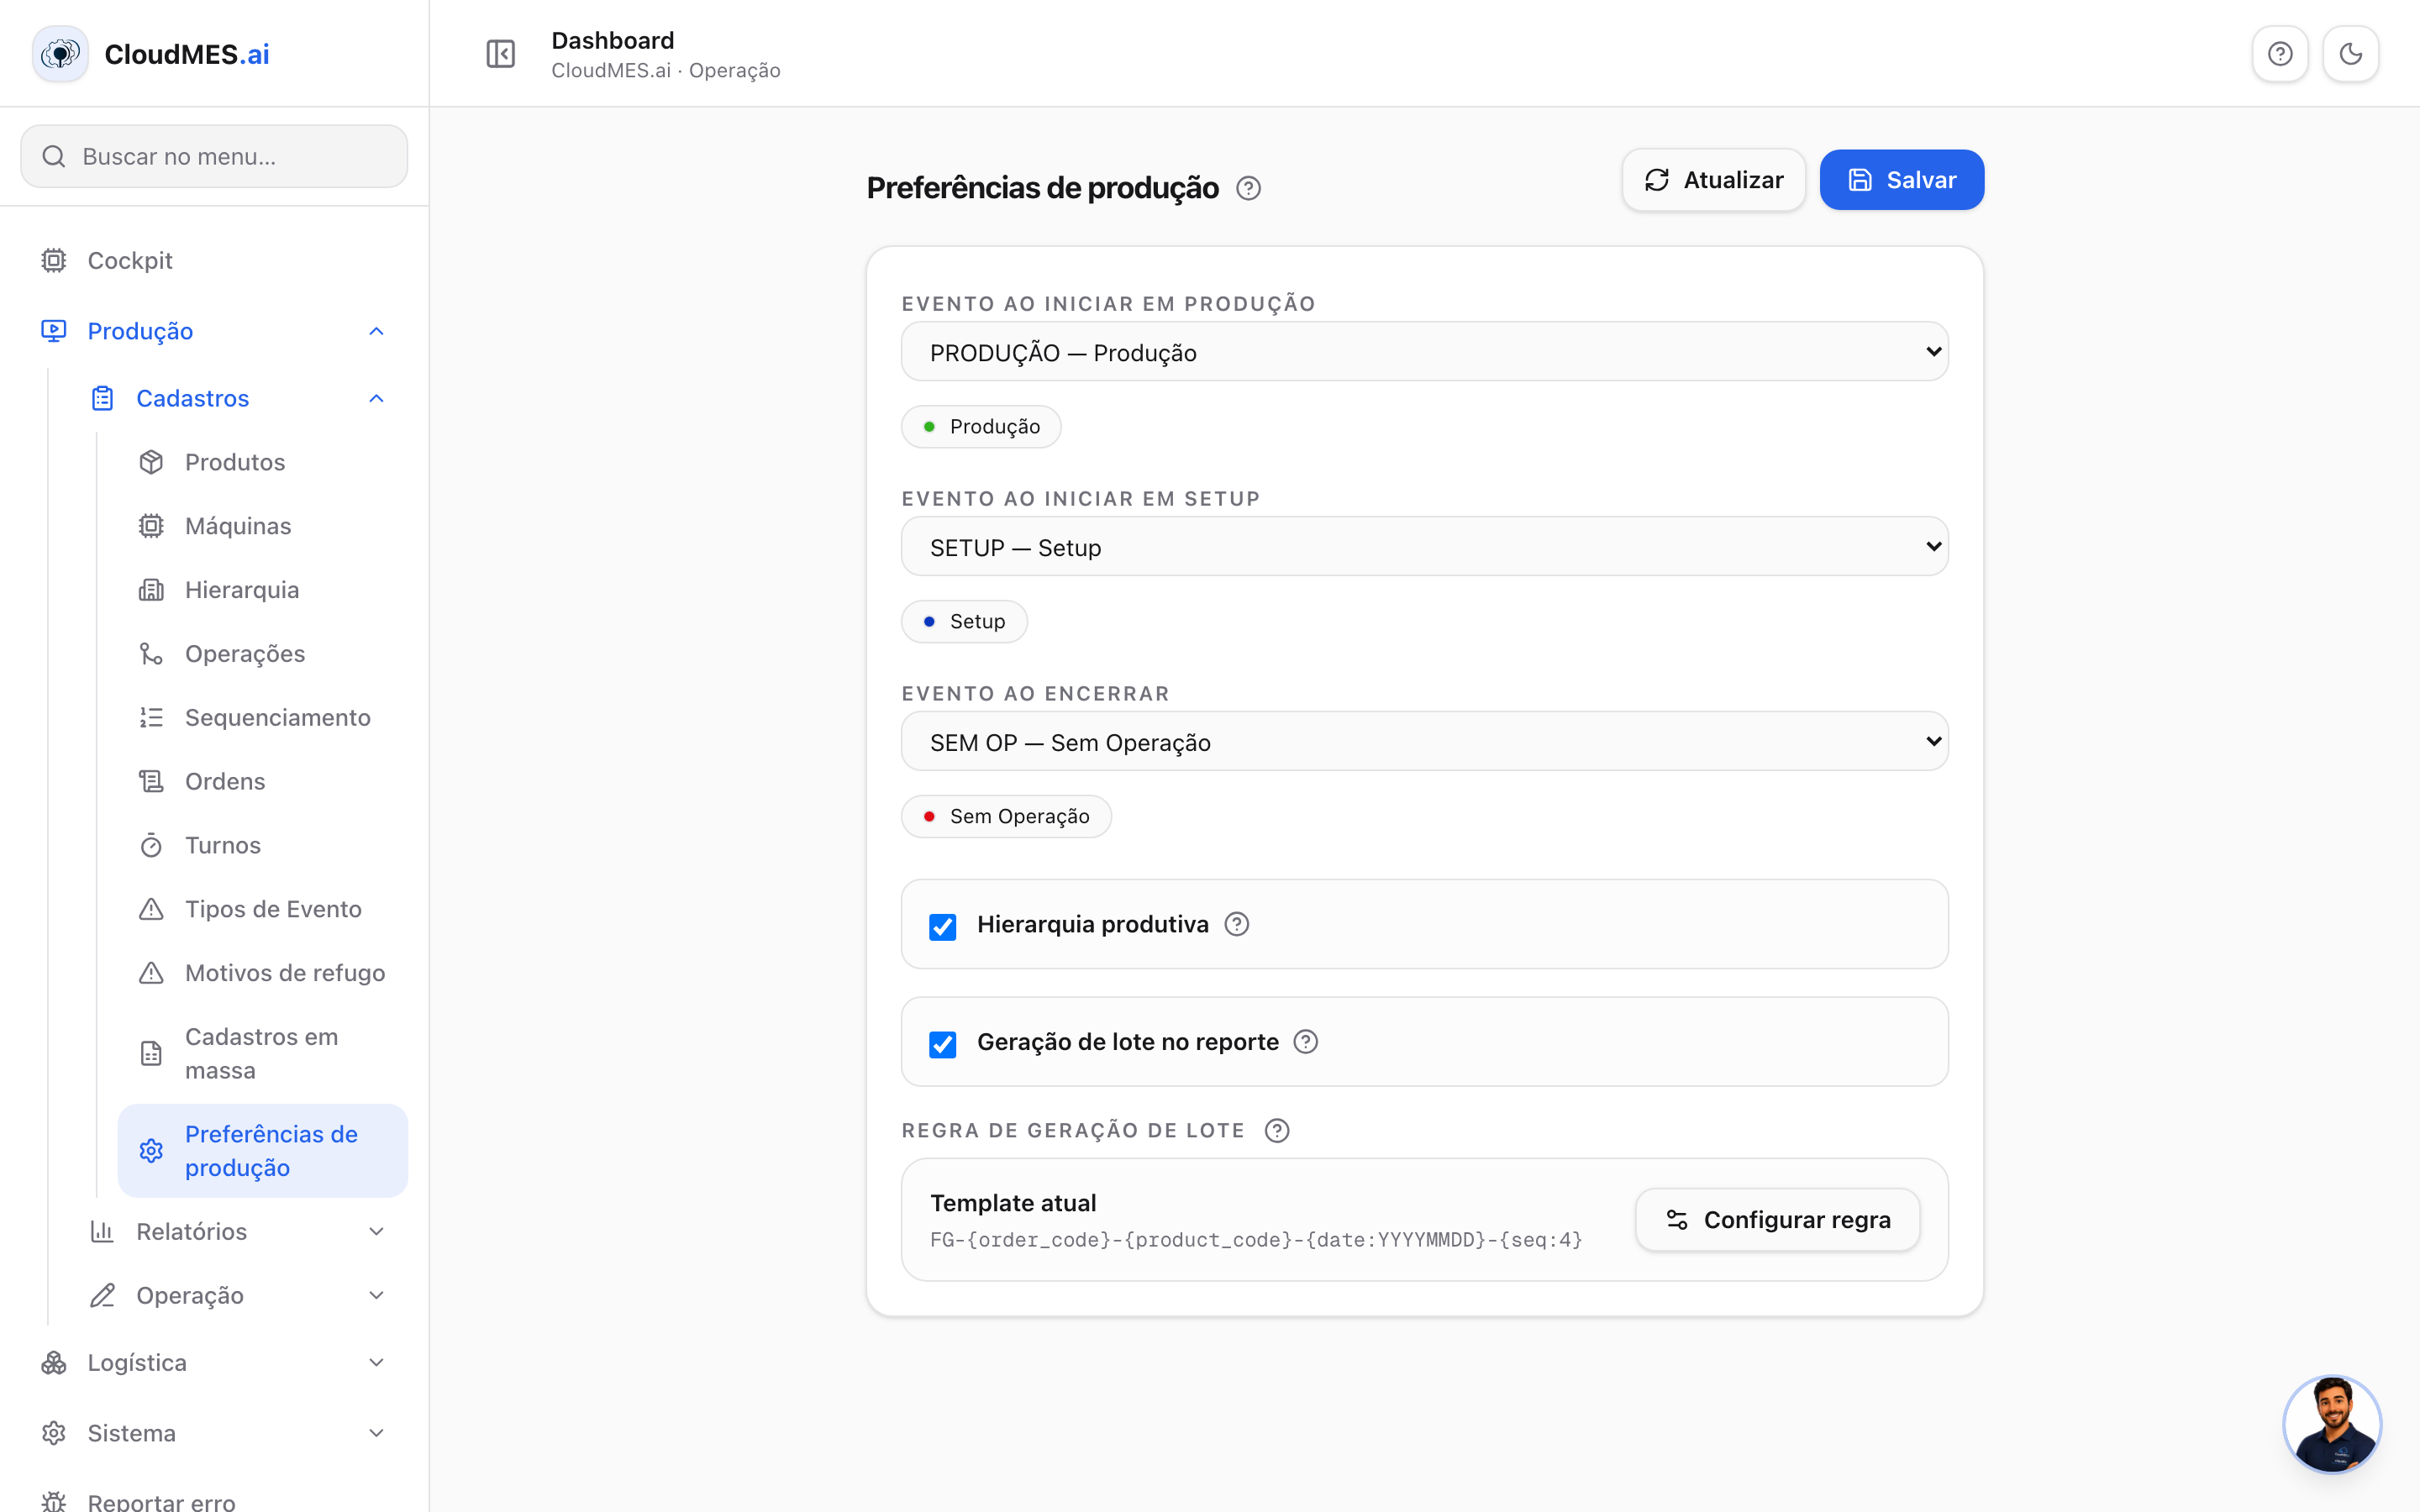
Task: Click the Sequenciamento ordered list icon
Action: 151,718
